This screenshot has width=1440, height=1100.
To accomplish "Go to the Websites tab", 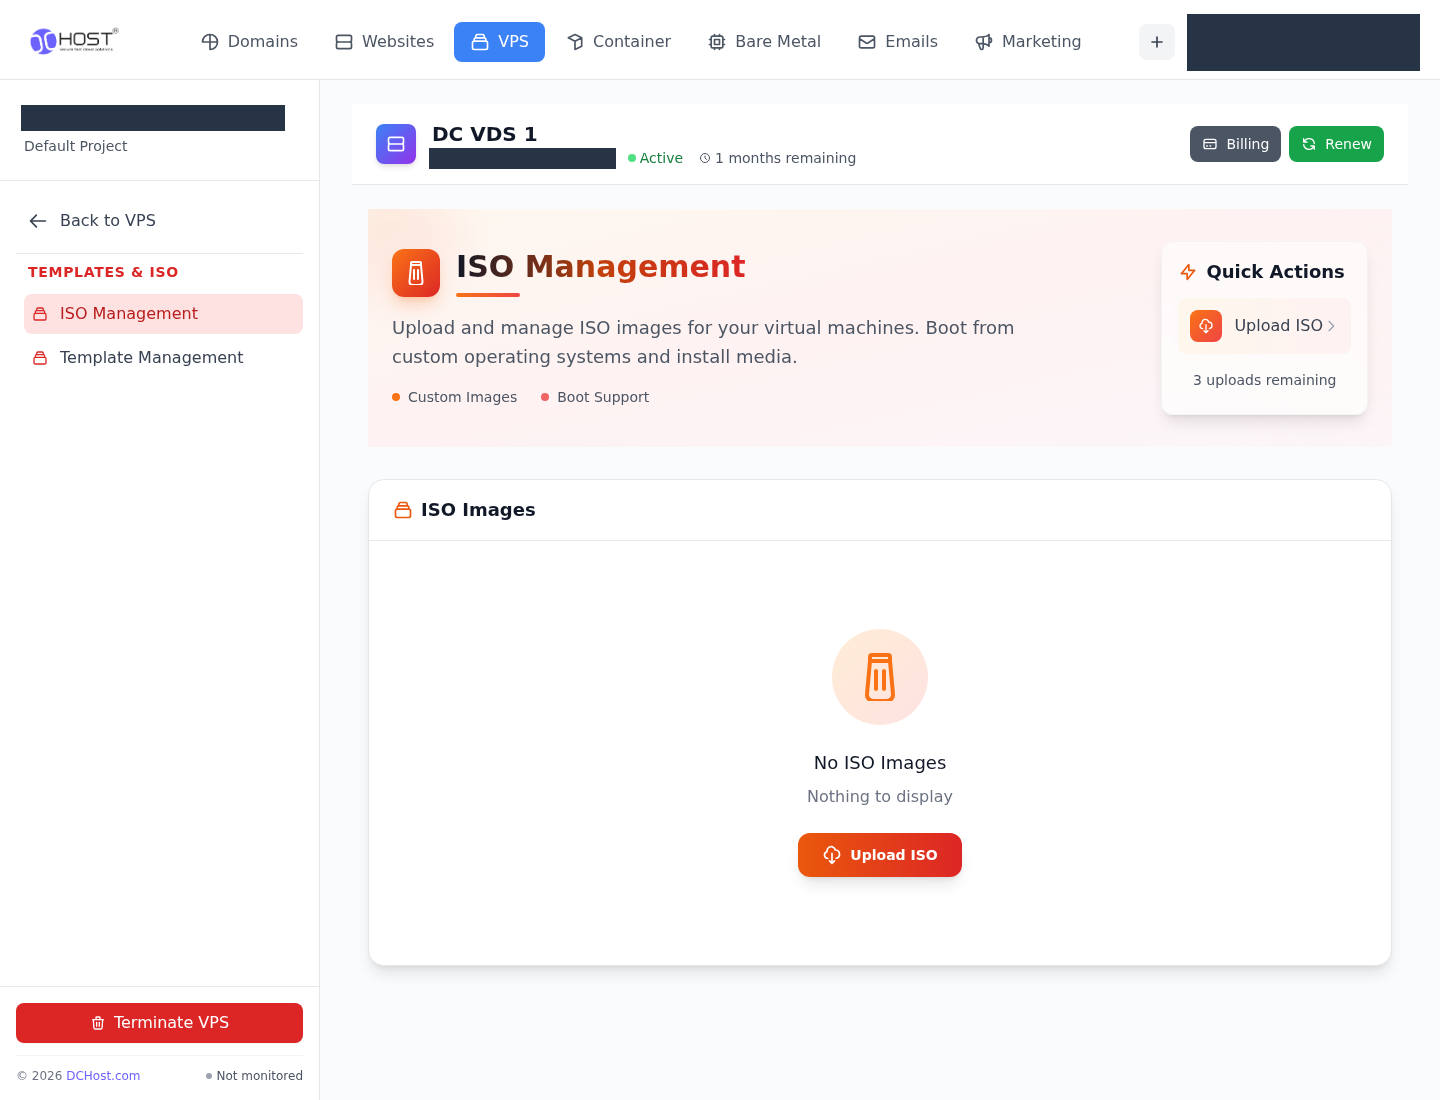I will coord(384,42).
